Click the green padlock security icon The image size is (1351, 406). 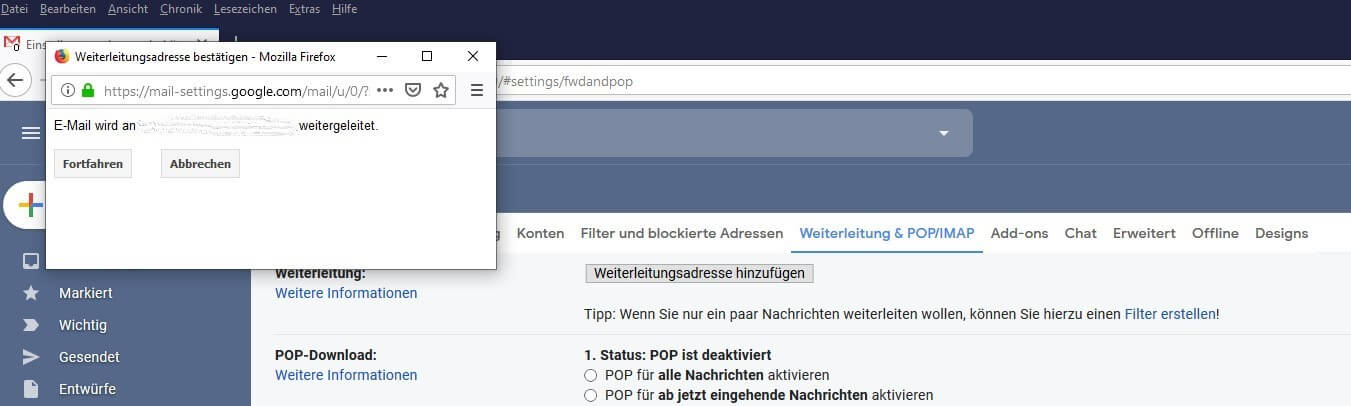click(88, 90)
